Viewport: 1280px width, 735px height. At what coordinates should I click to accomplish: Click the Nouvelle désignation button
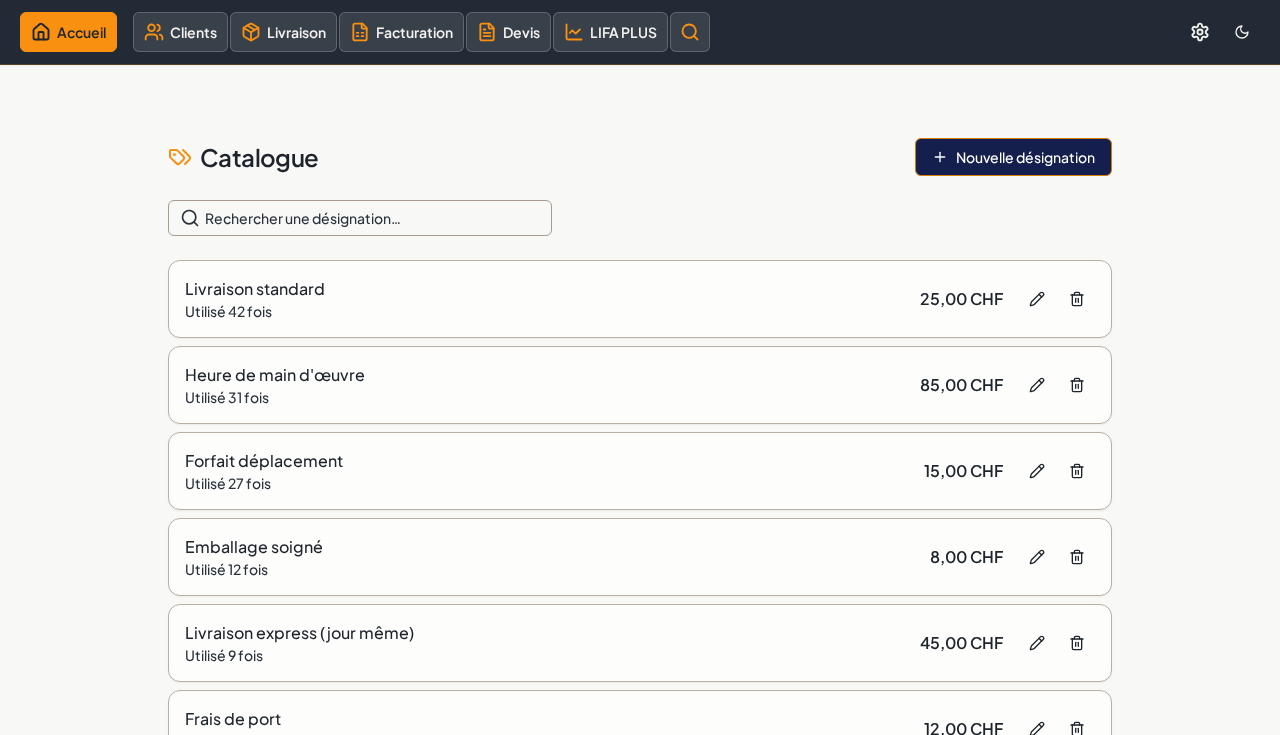click(1013, 157)
